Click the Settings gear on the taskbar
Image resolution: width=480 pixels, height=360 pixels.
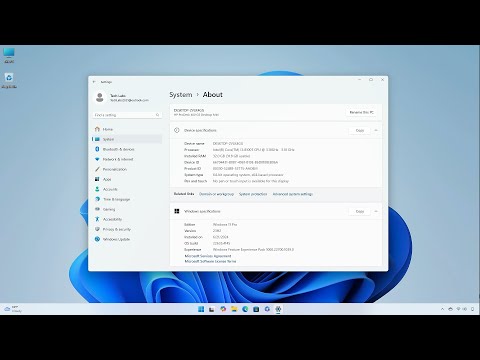278,309
